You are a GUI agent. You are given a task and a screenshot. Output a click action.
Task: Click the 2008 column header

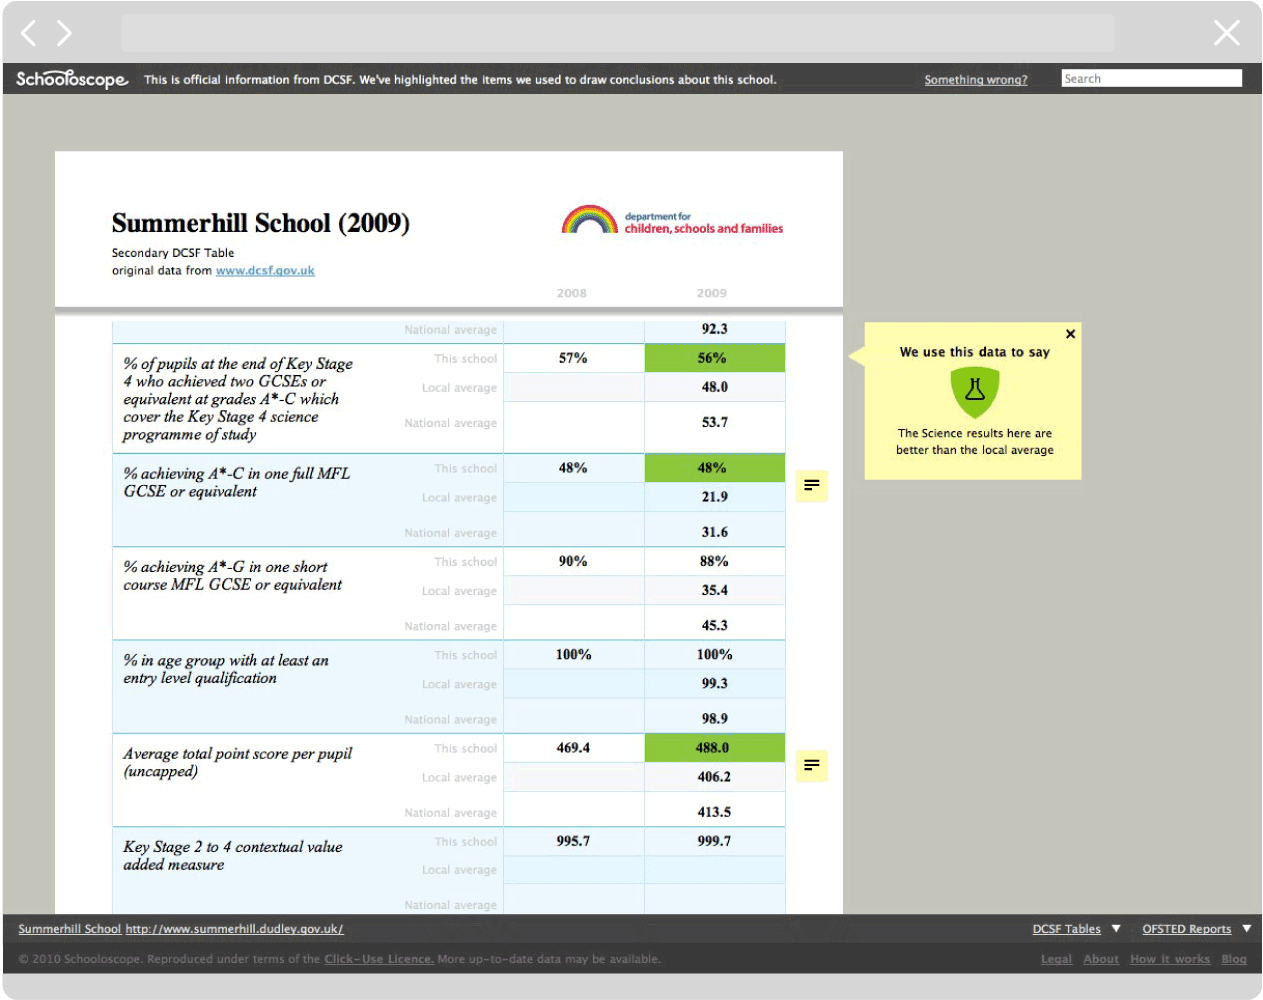pos(572,293)
